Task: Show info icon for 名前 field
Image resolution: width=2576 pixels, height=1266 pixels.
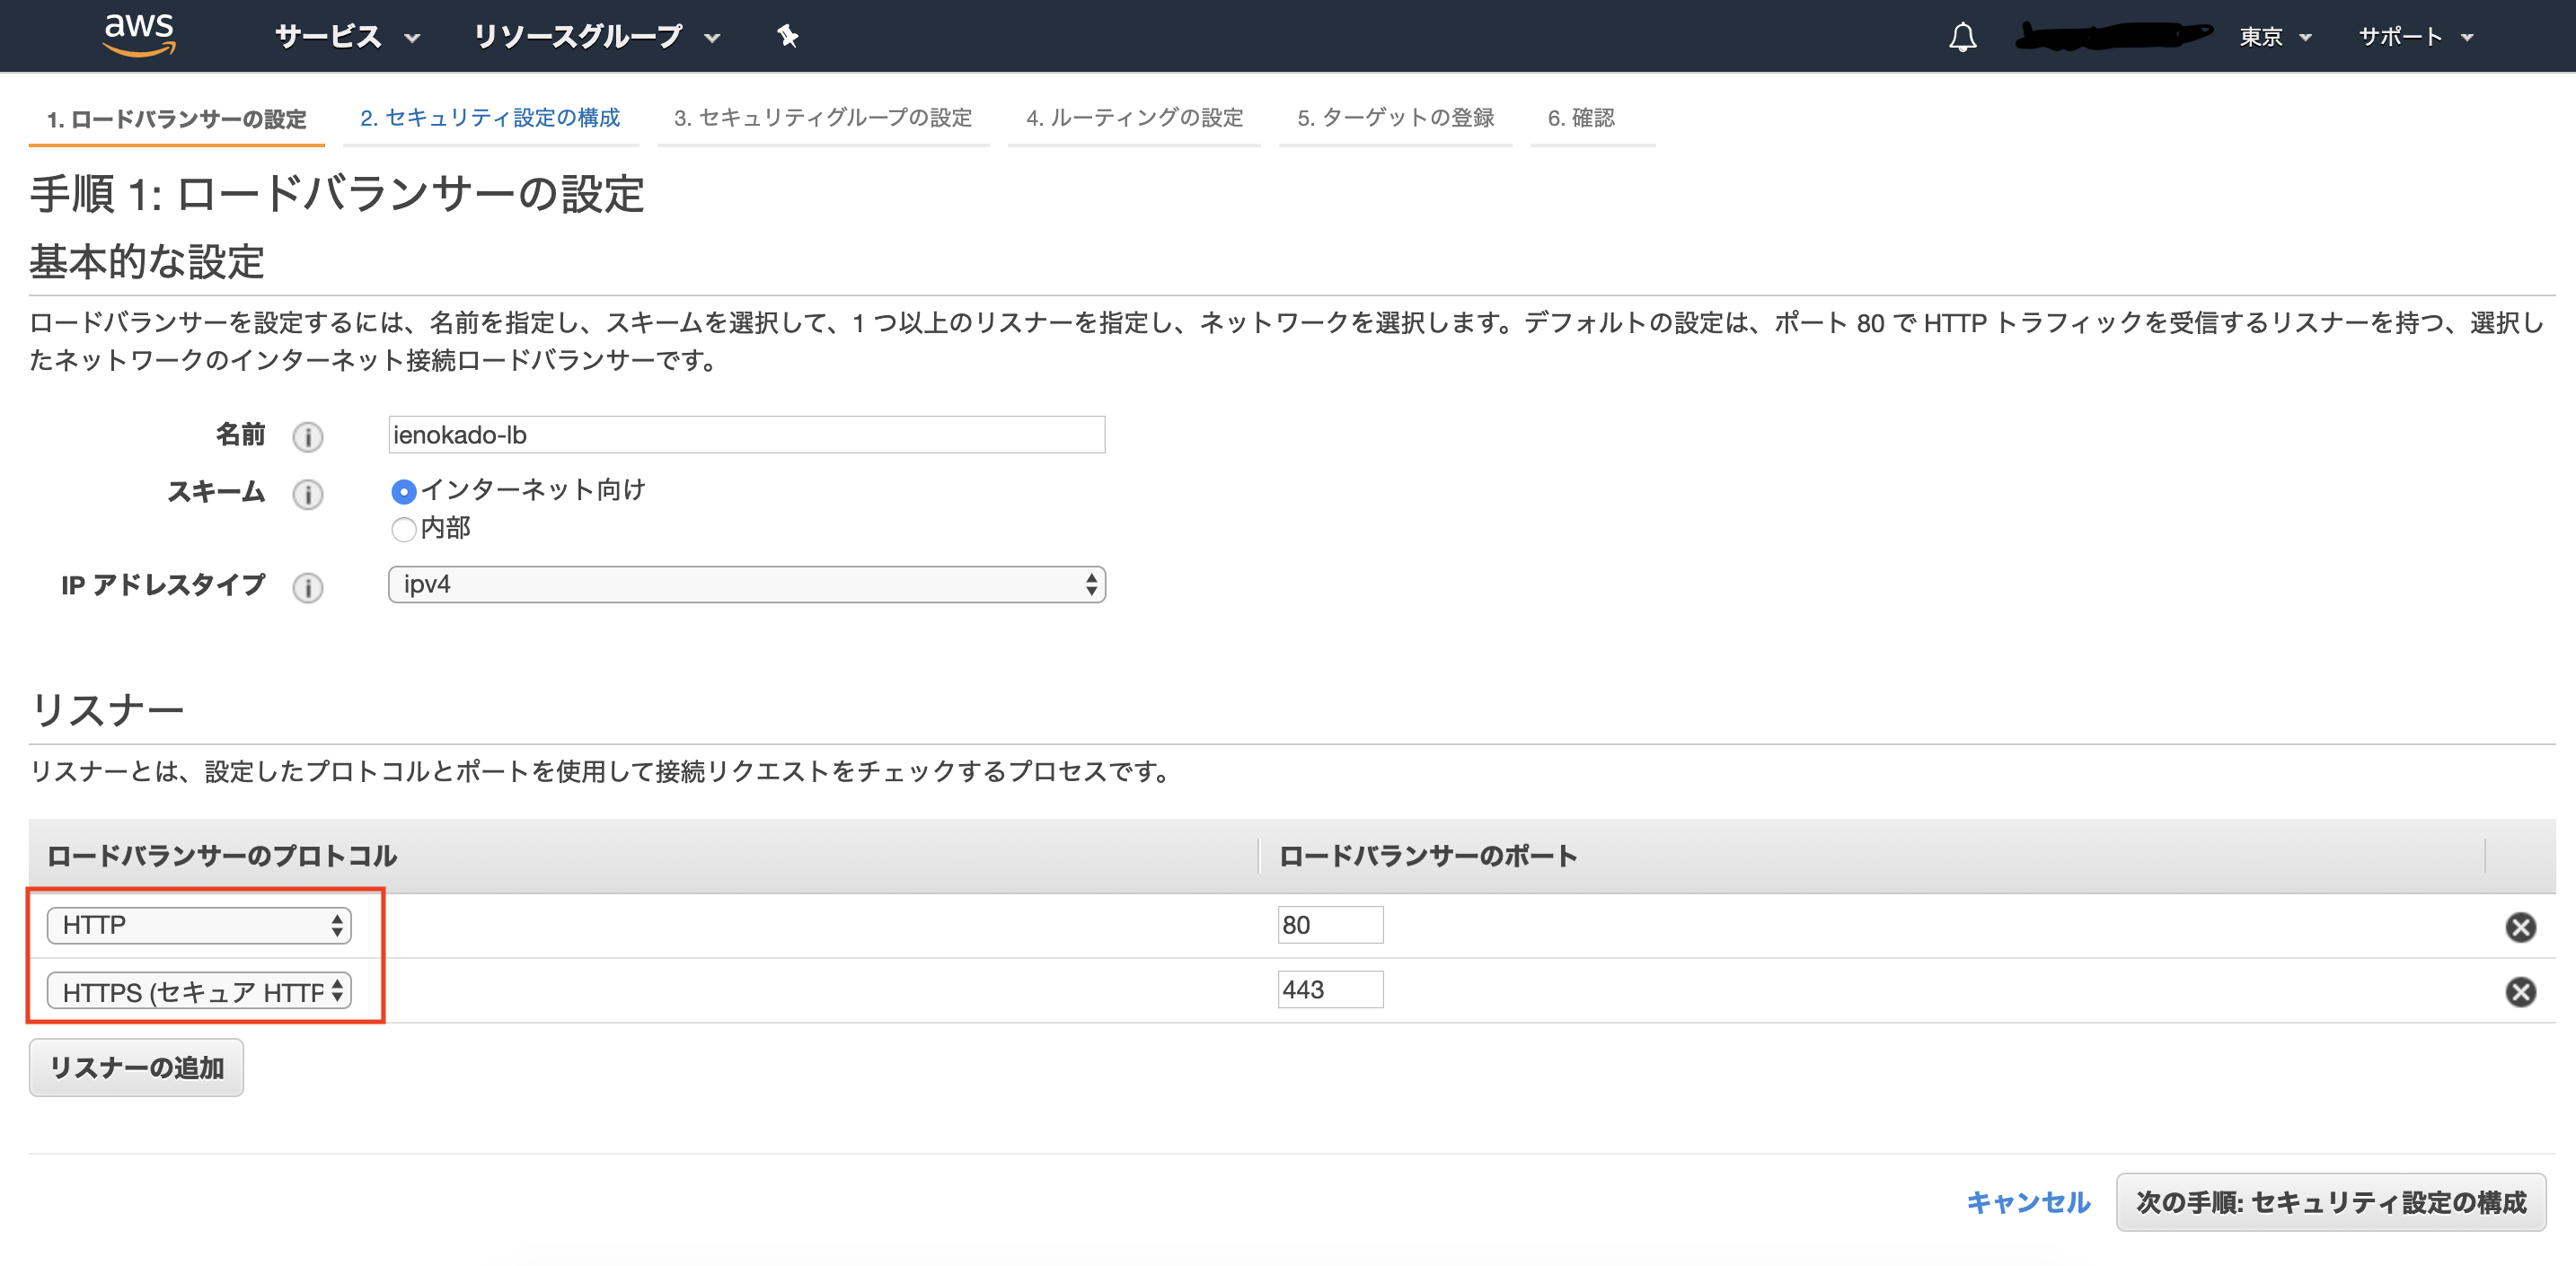Action: coord(307,437)
